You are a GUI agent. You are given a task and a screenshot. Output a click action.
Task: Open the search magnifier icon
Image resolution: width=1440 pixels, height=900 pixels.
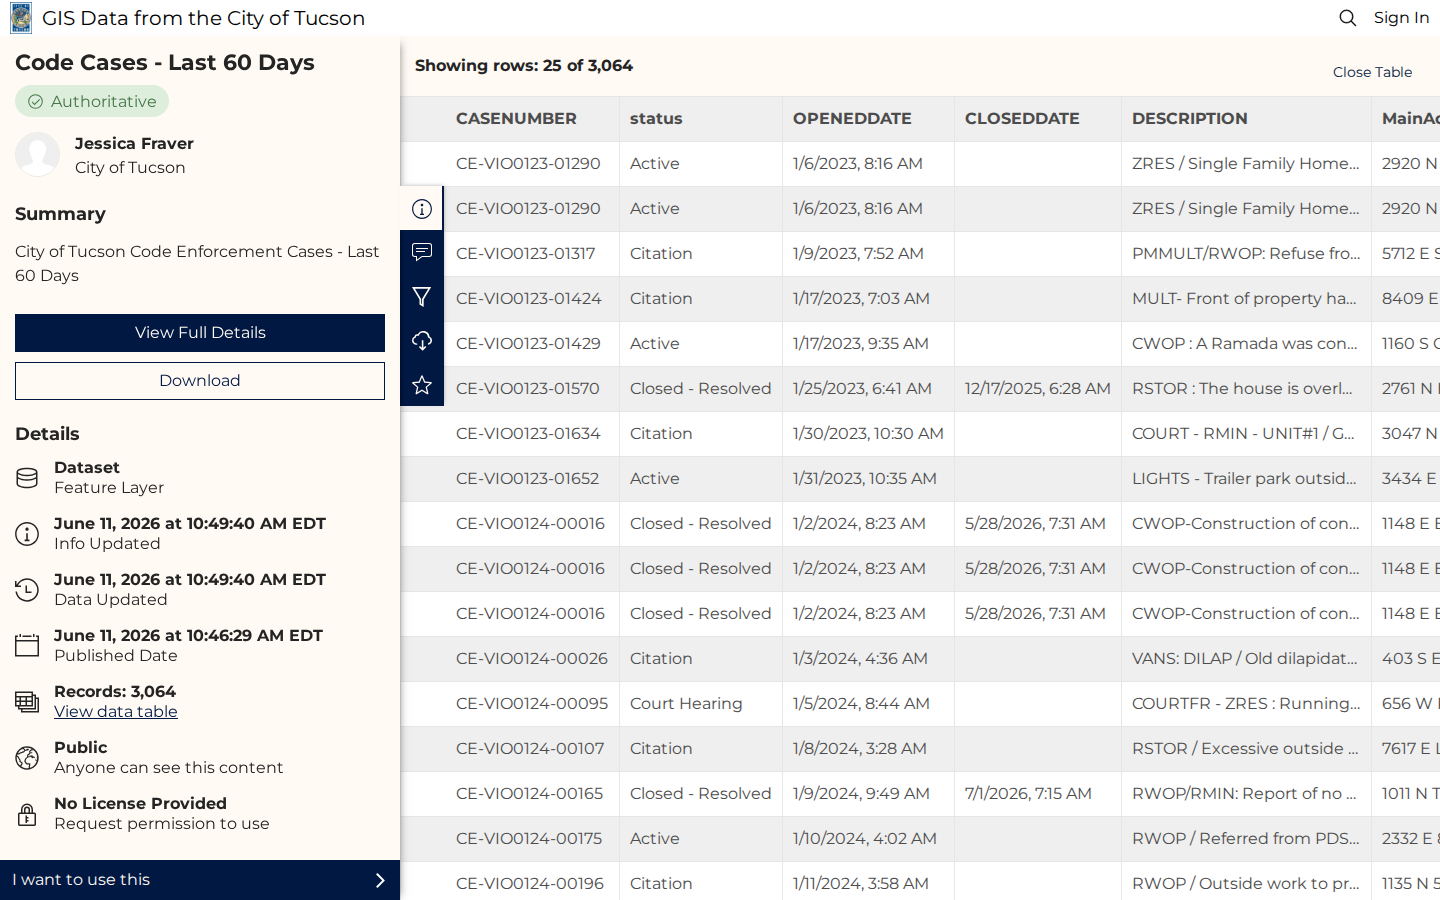pos(1348,18)
